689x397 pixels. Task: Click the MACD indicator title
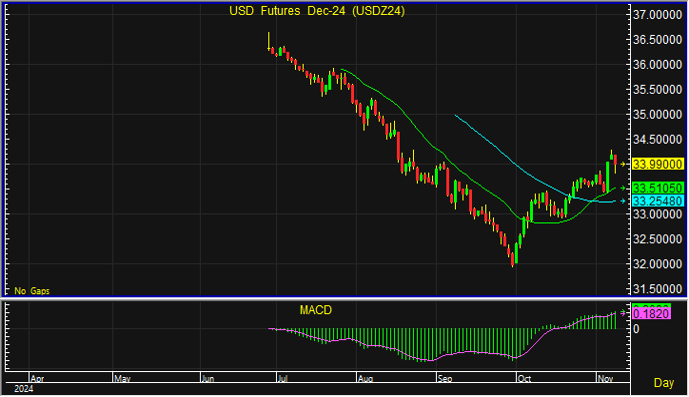pyautogui.click(x=315, y=310)
